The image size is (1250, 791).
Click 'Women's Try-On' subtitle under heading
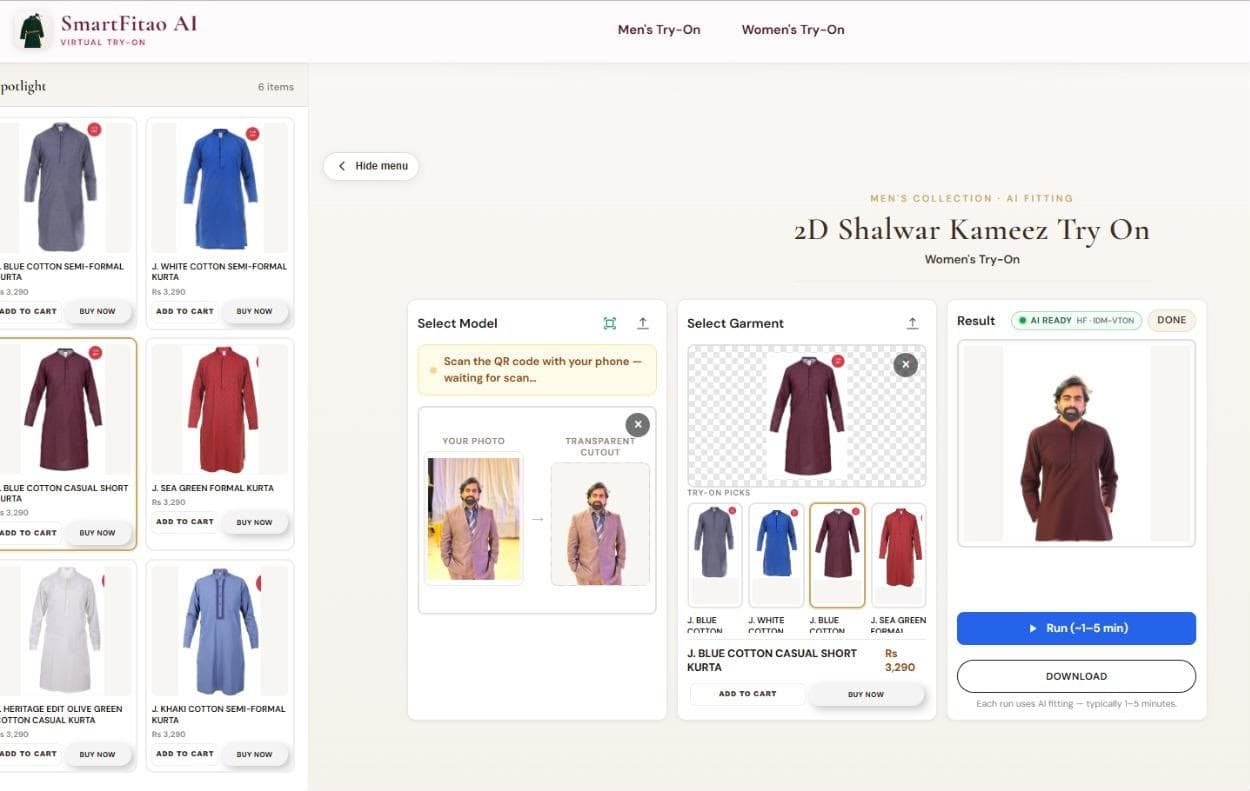972,259
